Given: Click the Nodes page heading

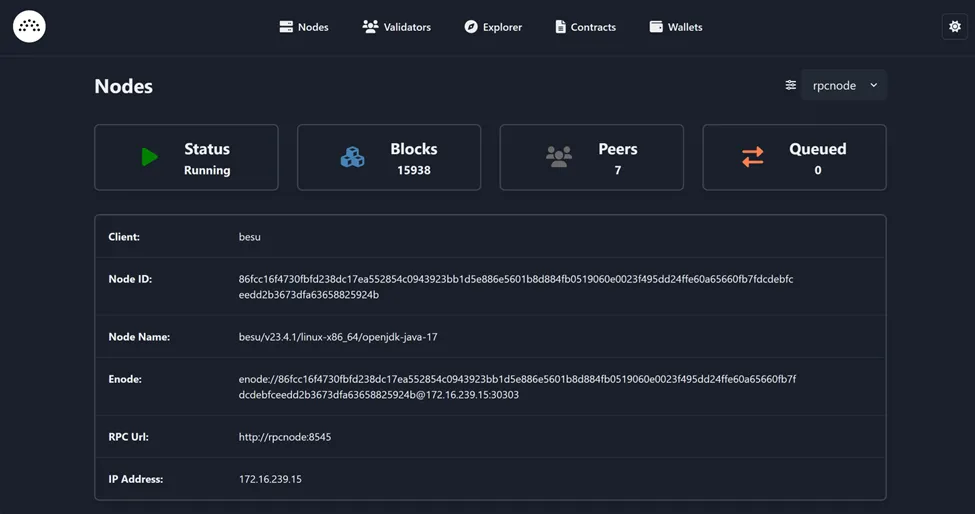Looking at the screenshot, I should (124, 86).
